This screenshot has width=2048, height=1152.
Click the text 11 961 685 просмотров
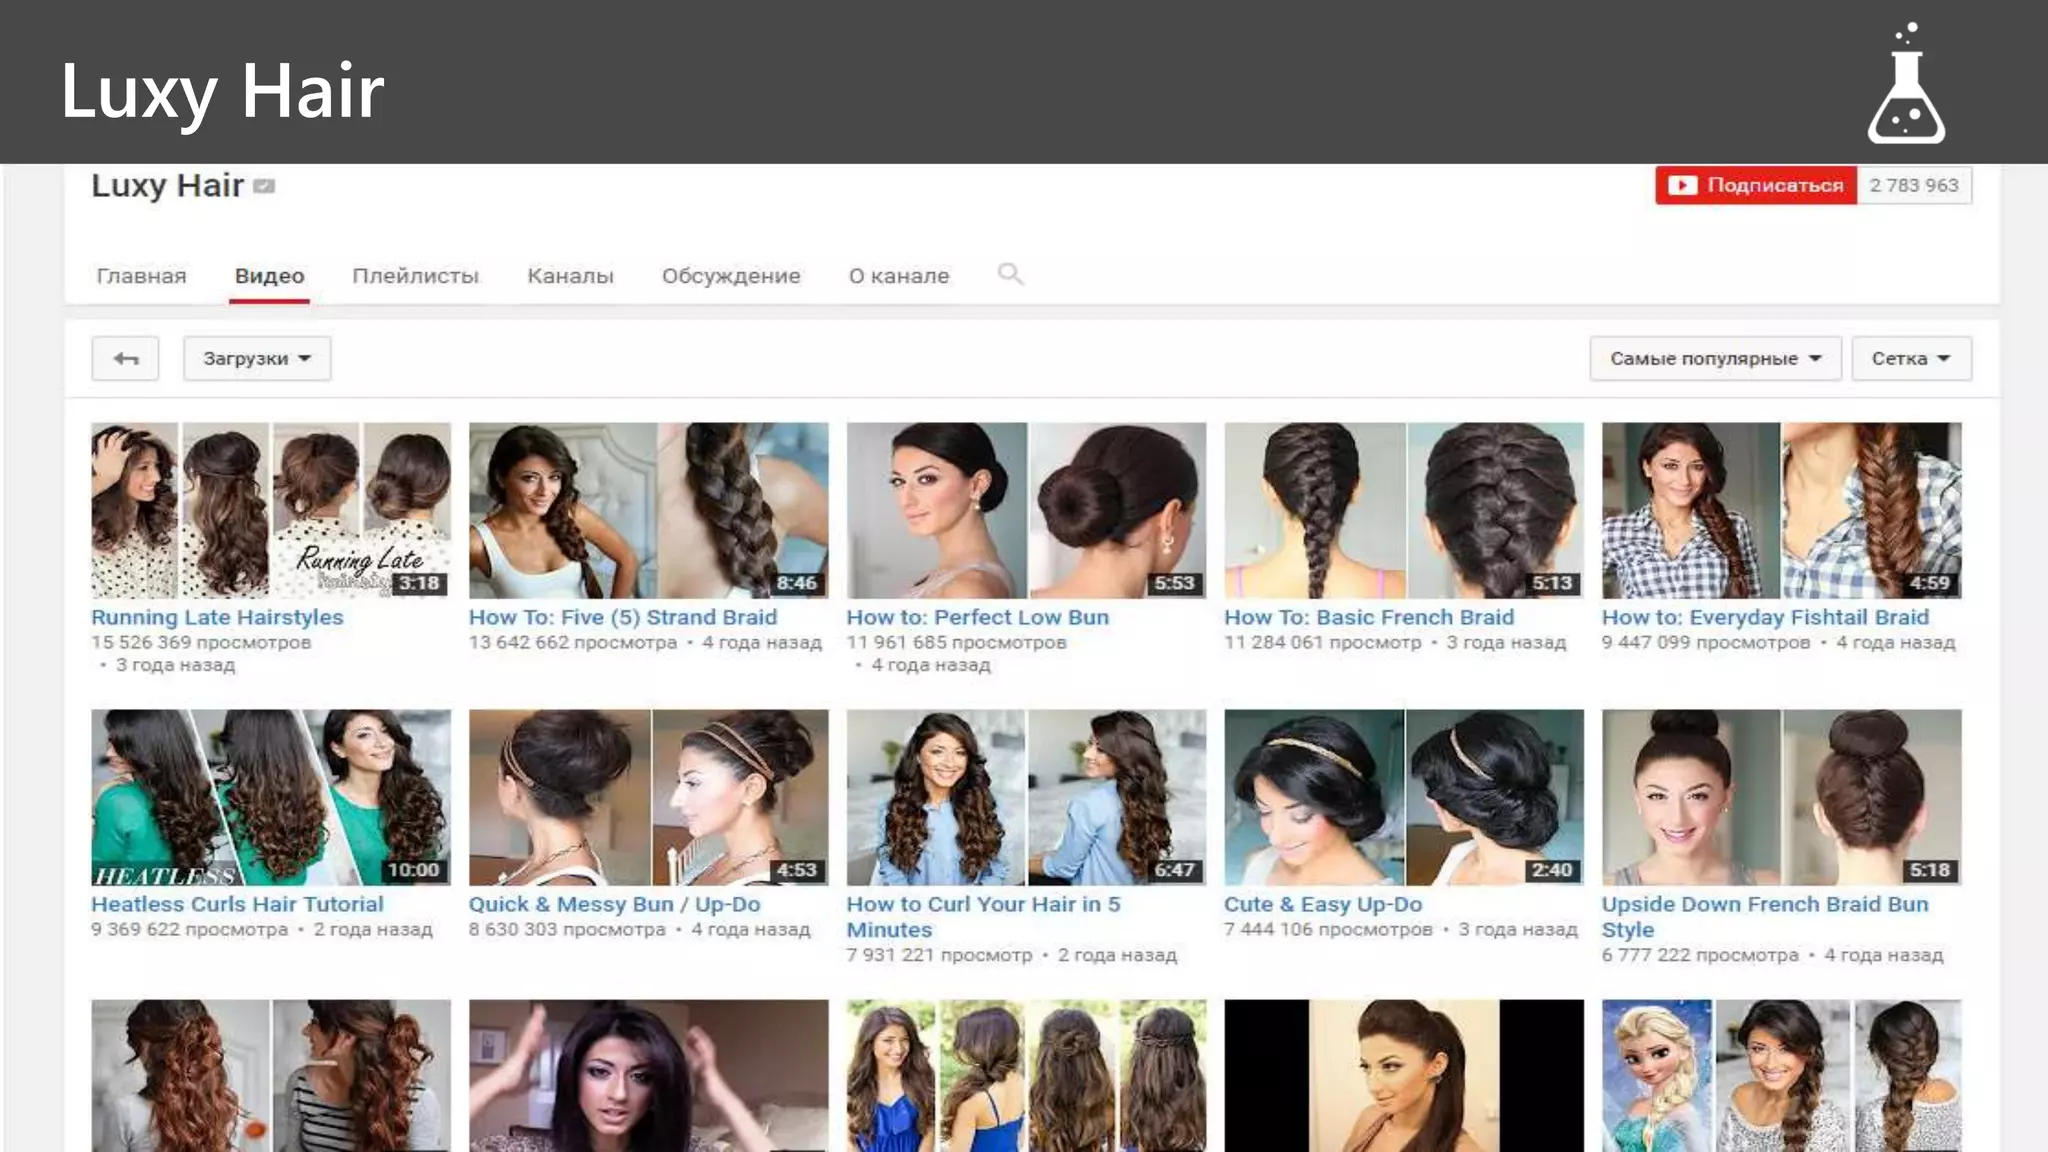point(957,642)
